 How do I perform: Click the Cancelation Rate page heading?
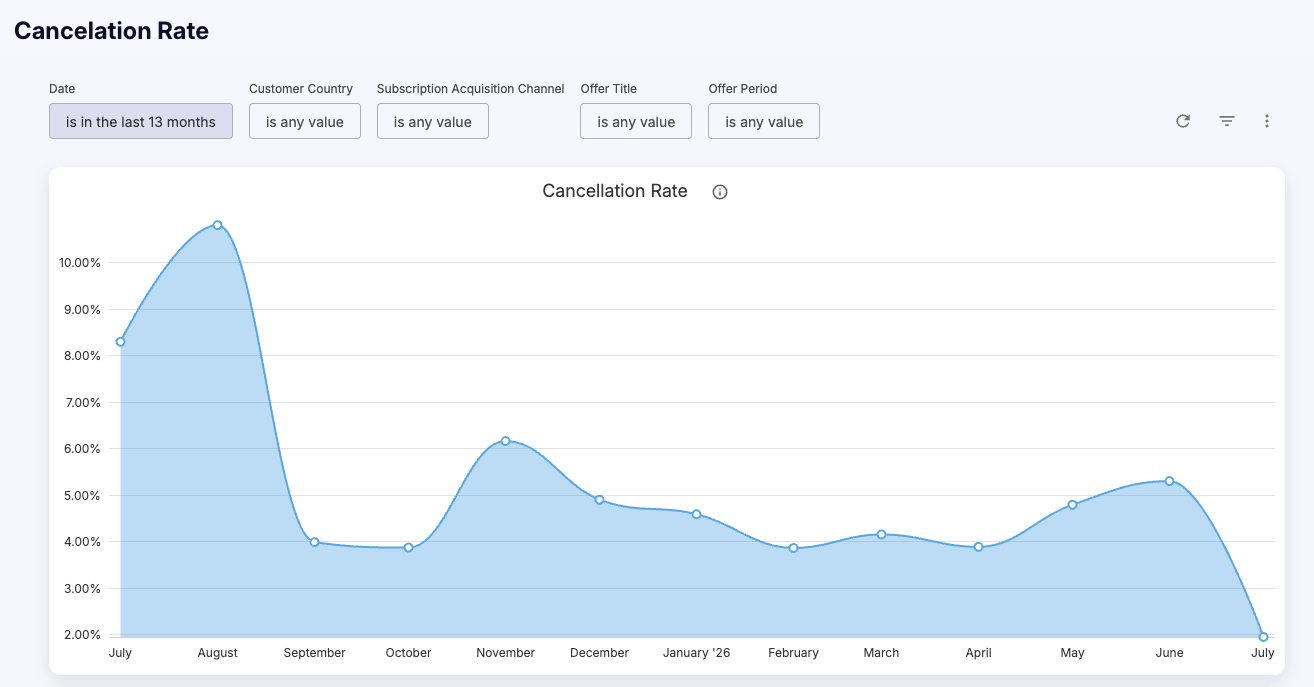(111, 31)
